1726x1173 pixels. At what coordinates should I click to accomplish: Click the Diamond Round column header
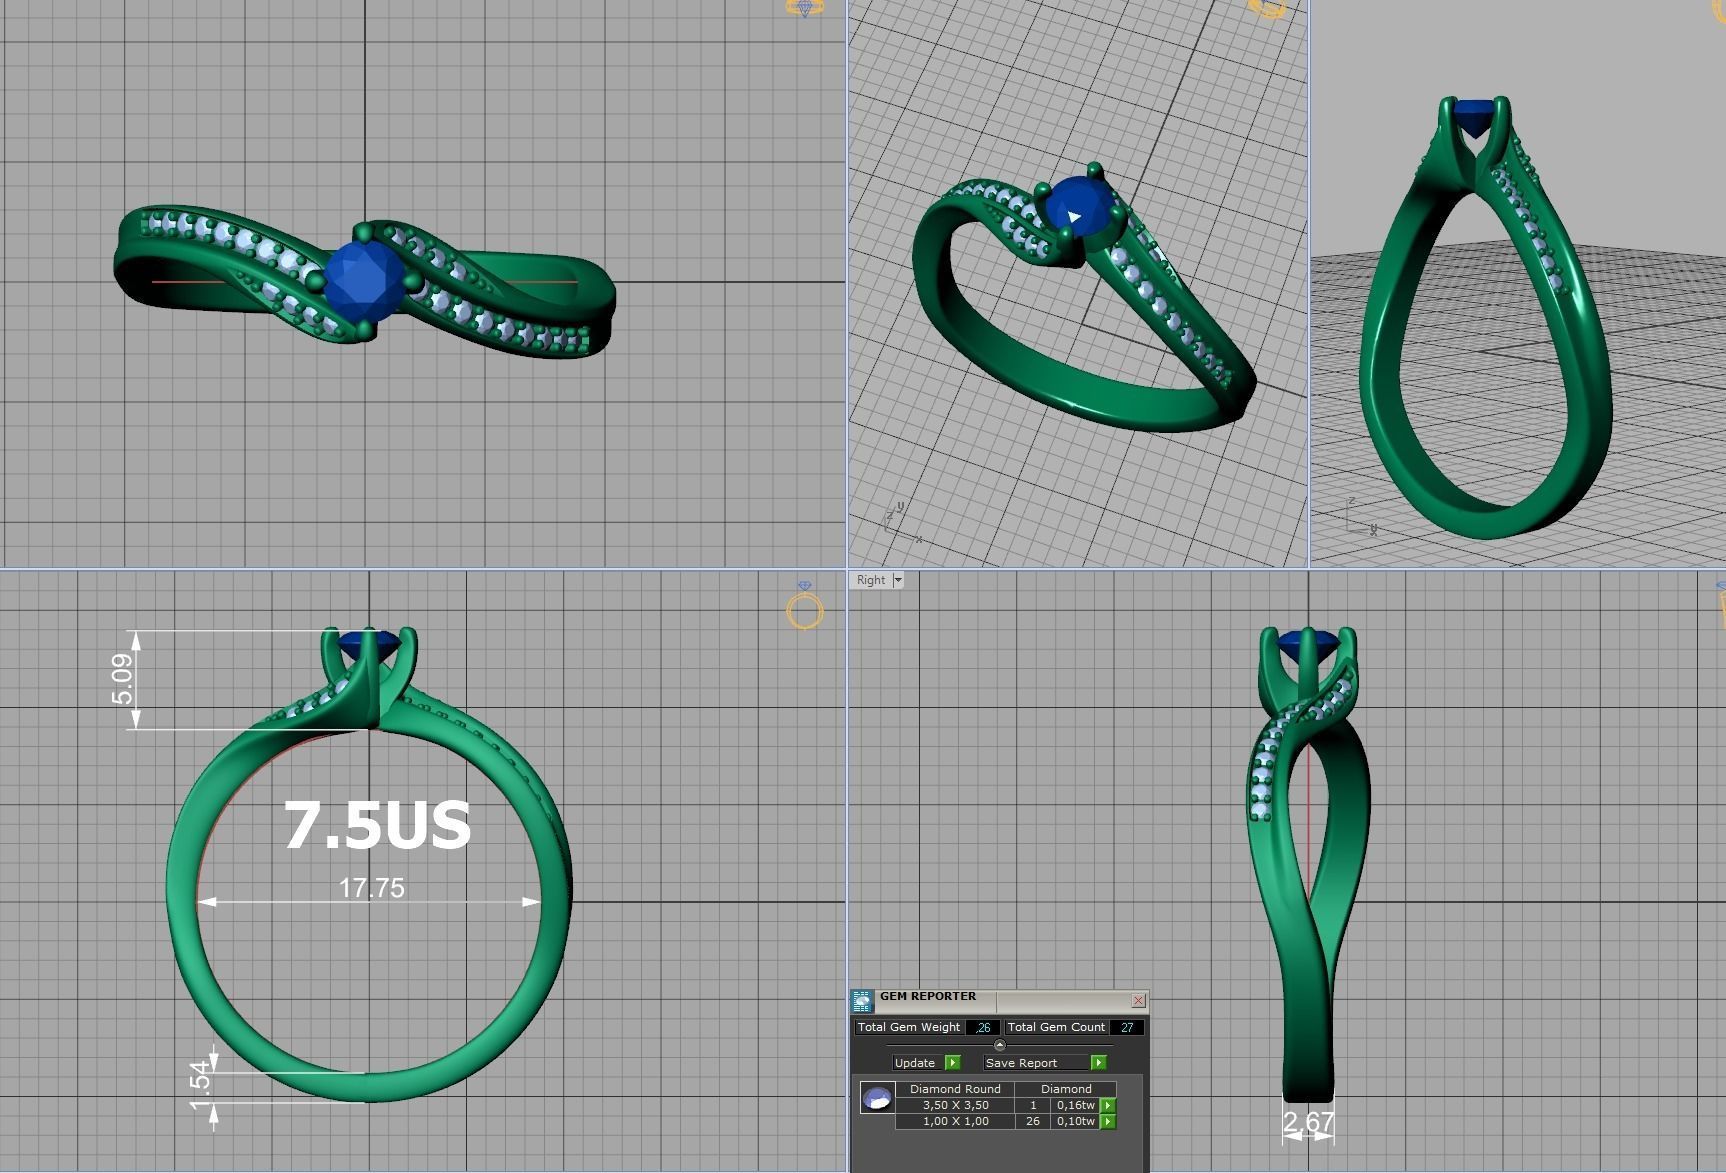[x=955, y=1089]
